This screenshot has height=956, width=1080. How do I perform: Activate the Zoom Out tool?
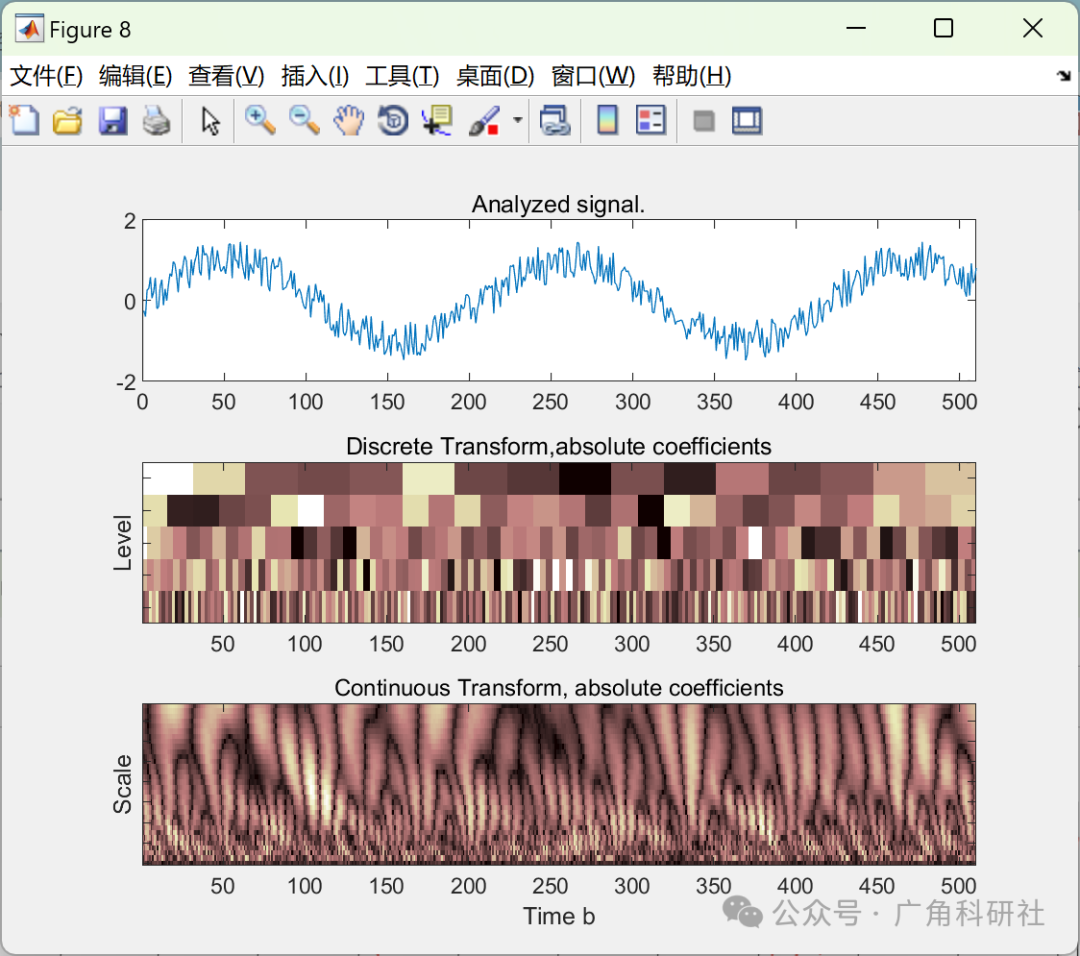click(x=304, y=121)
